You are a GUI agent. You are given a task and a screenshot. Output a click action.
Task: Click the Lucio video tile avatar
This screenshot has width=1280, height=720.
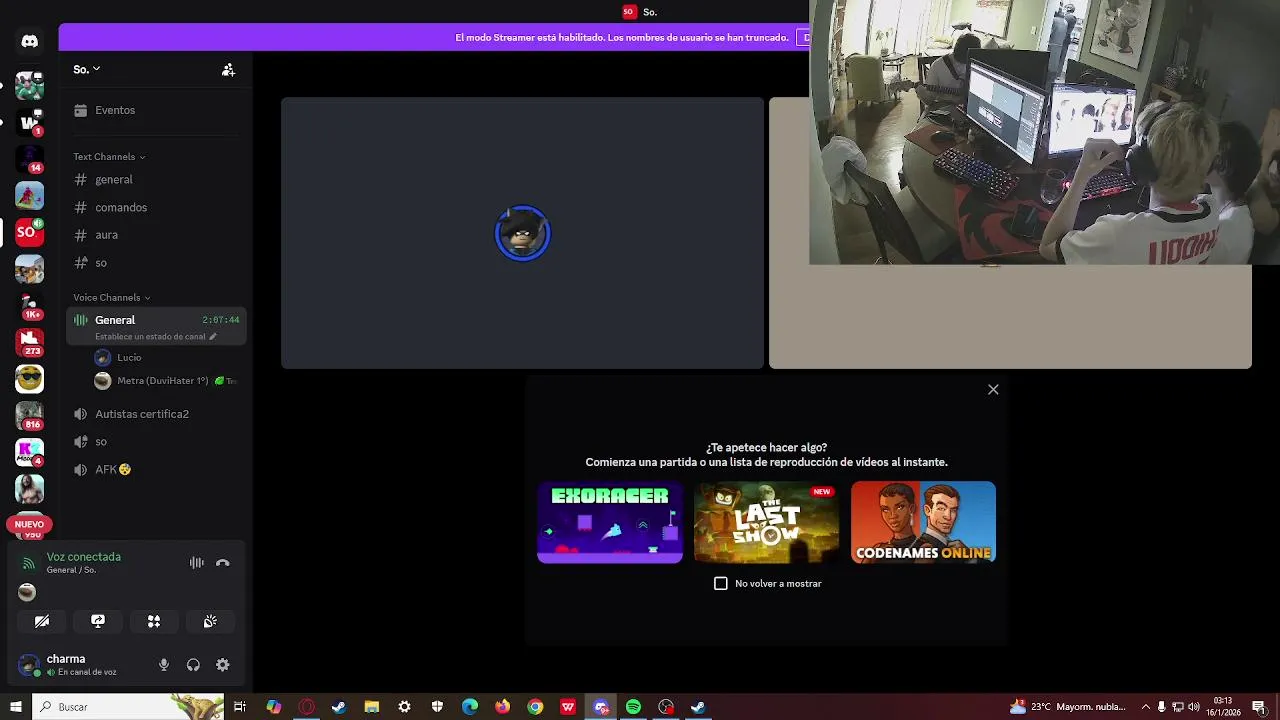pos(522,233)
